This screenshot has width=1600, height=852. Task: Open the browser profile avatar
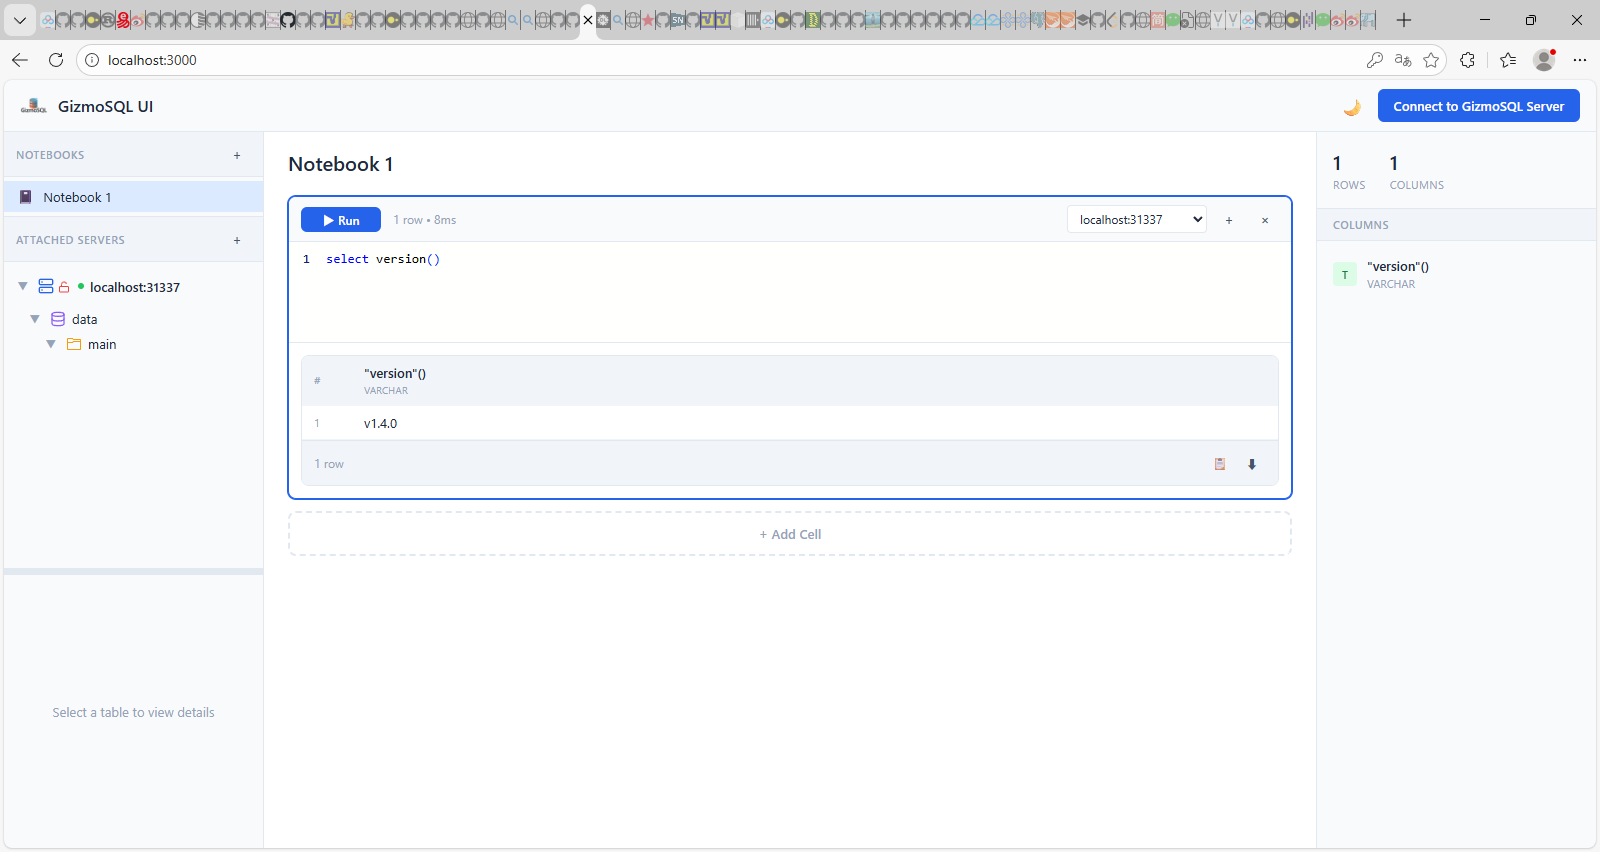[x=1545, y=60]
